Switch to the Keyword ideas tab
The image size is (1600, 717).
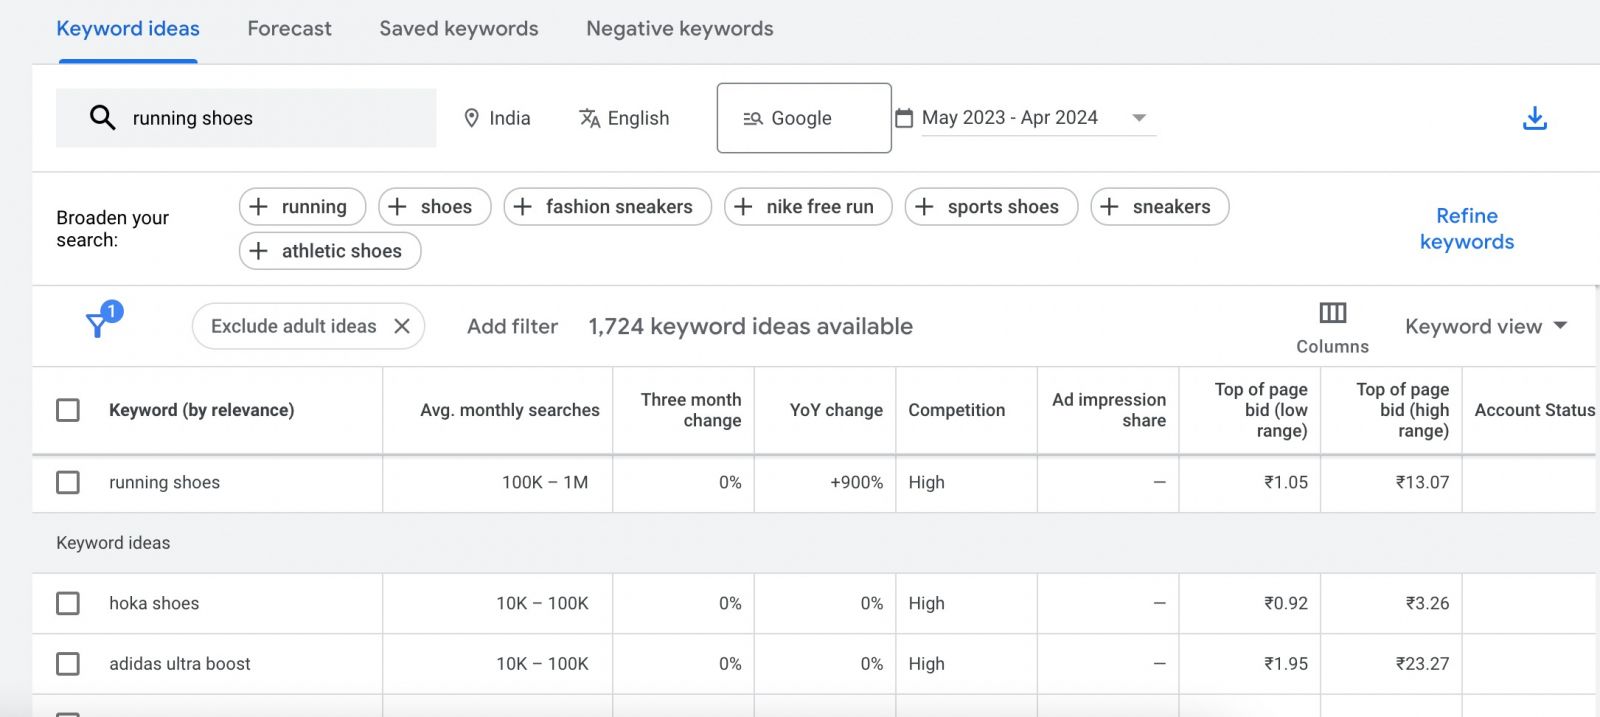point(128,29)
